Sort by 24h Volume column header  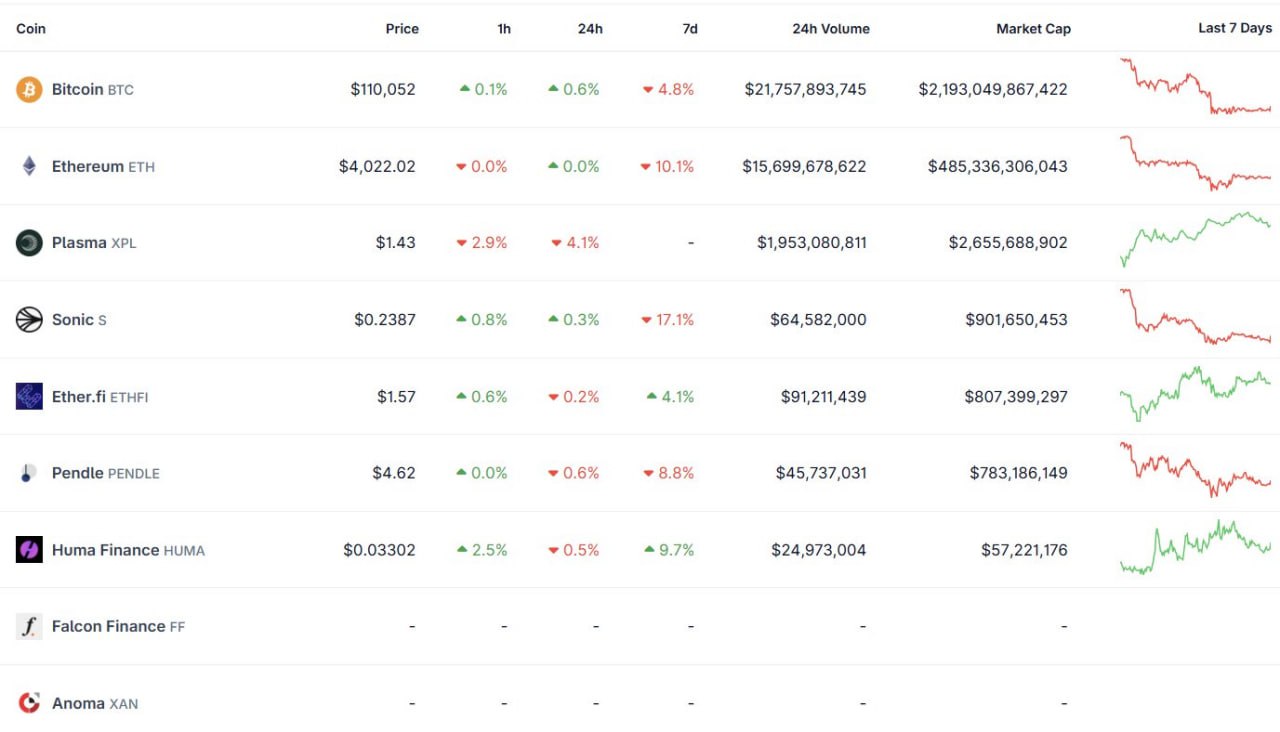[x=830, y=29]
